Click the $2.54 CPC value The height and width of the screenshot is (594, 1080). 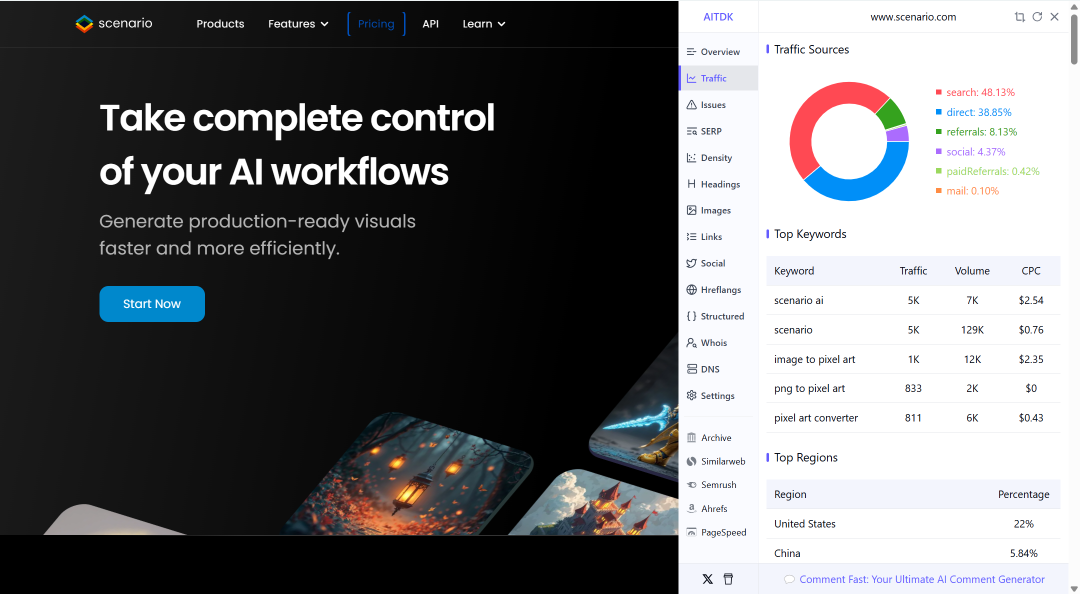click(1030, 300)
